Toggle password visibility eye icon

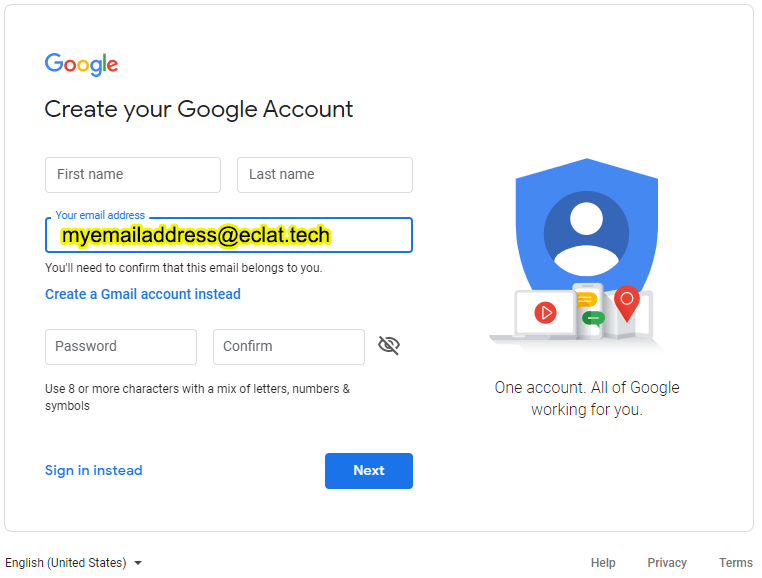389,346
